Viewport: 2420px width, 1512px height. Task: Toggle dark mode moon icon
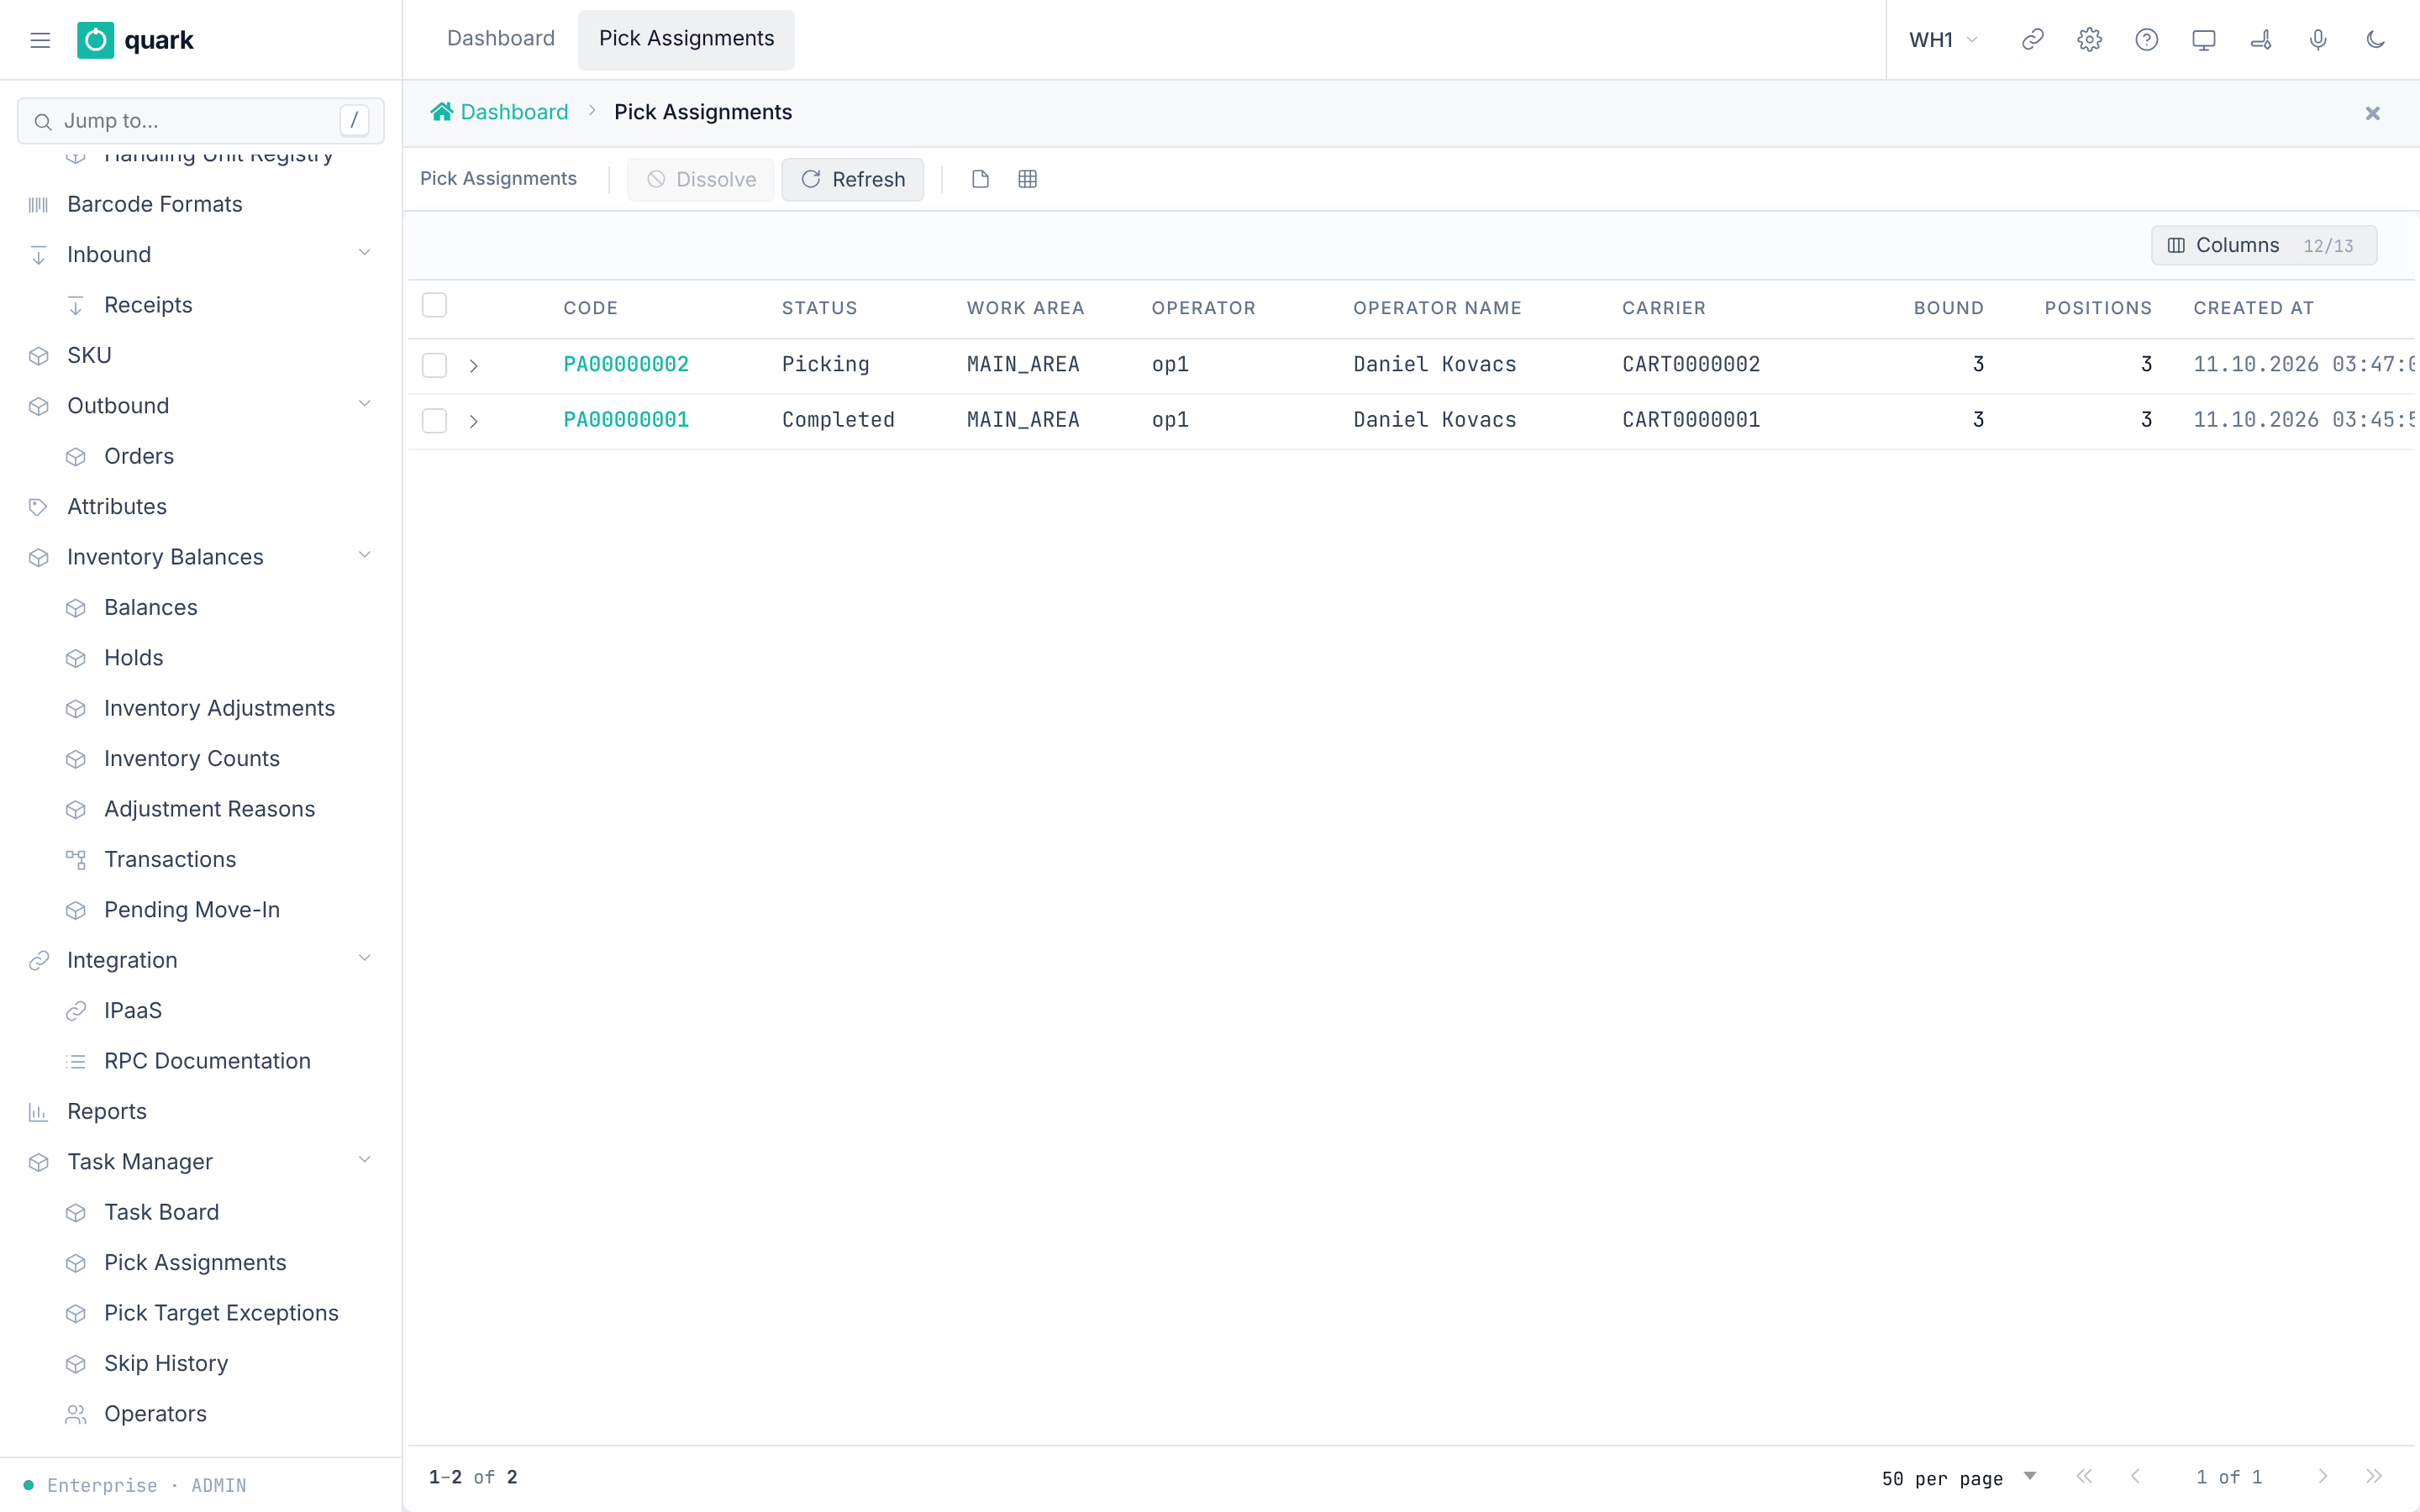coord(2375,40)
